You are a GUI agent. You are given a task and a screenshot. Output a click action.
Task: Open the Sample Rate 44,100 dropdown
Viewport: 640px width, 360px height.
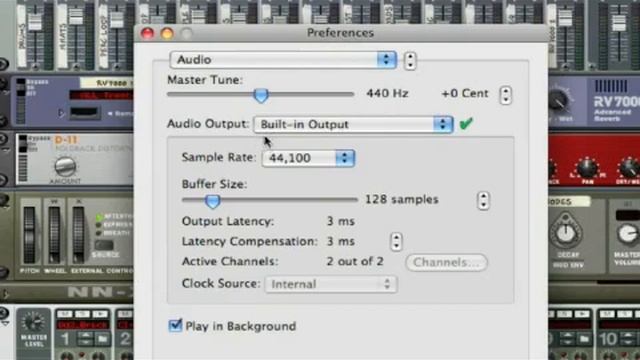coord(308,158)
